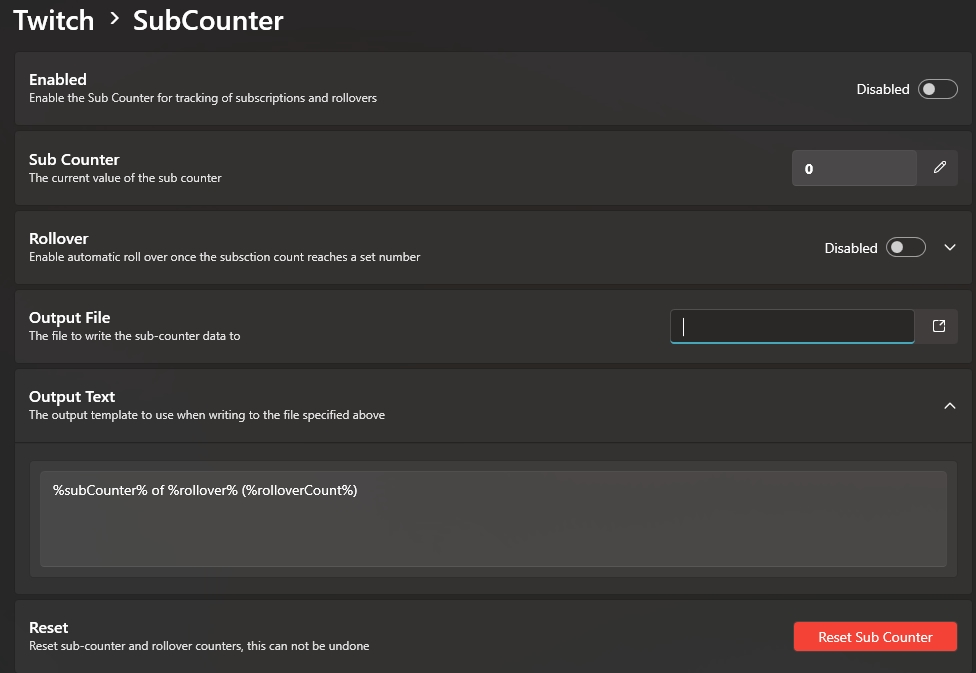Viewport: 976px width, 673px height.
Task: Select the Output File heading label
Action: click(69, 318)
